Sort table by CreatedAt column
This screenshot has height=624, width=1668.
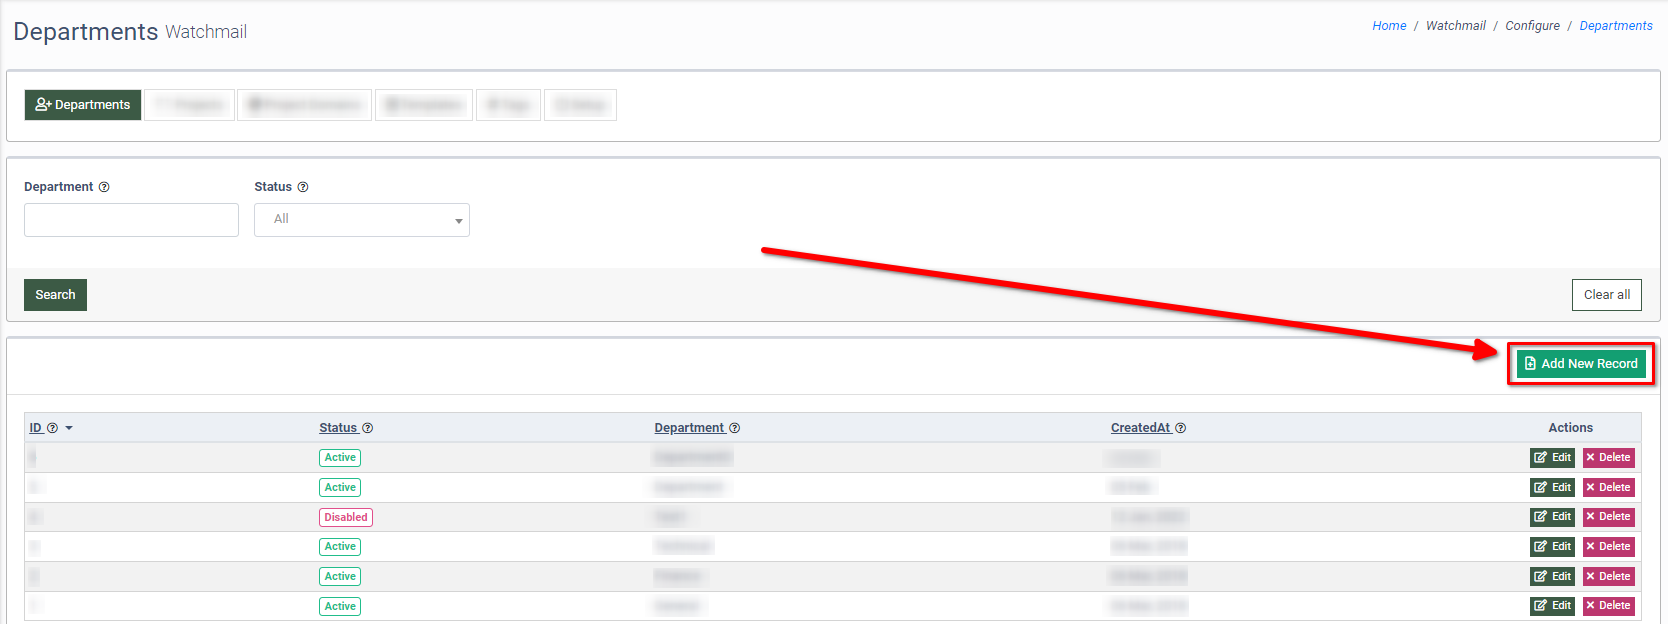[x=1140, y=428]
